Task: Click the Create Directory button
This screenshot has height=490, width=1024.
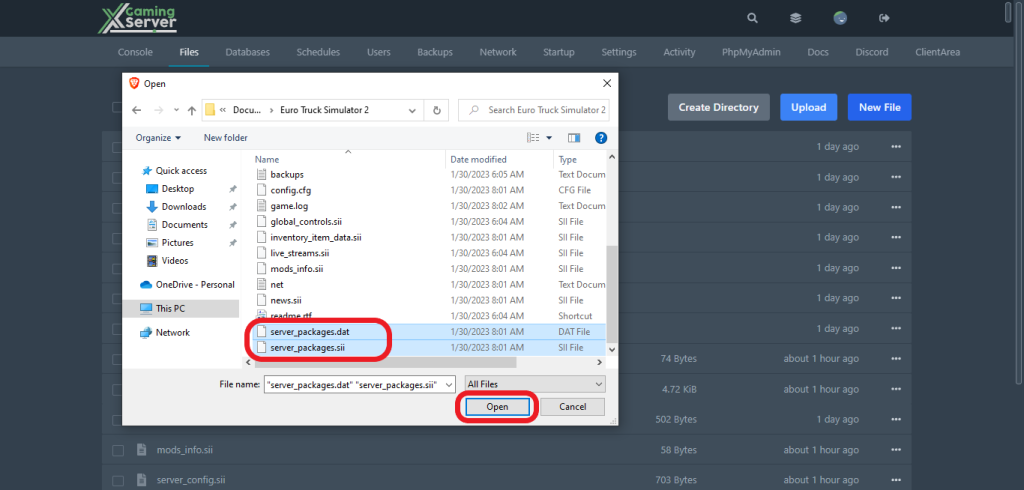Action: pos(718,107)
